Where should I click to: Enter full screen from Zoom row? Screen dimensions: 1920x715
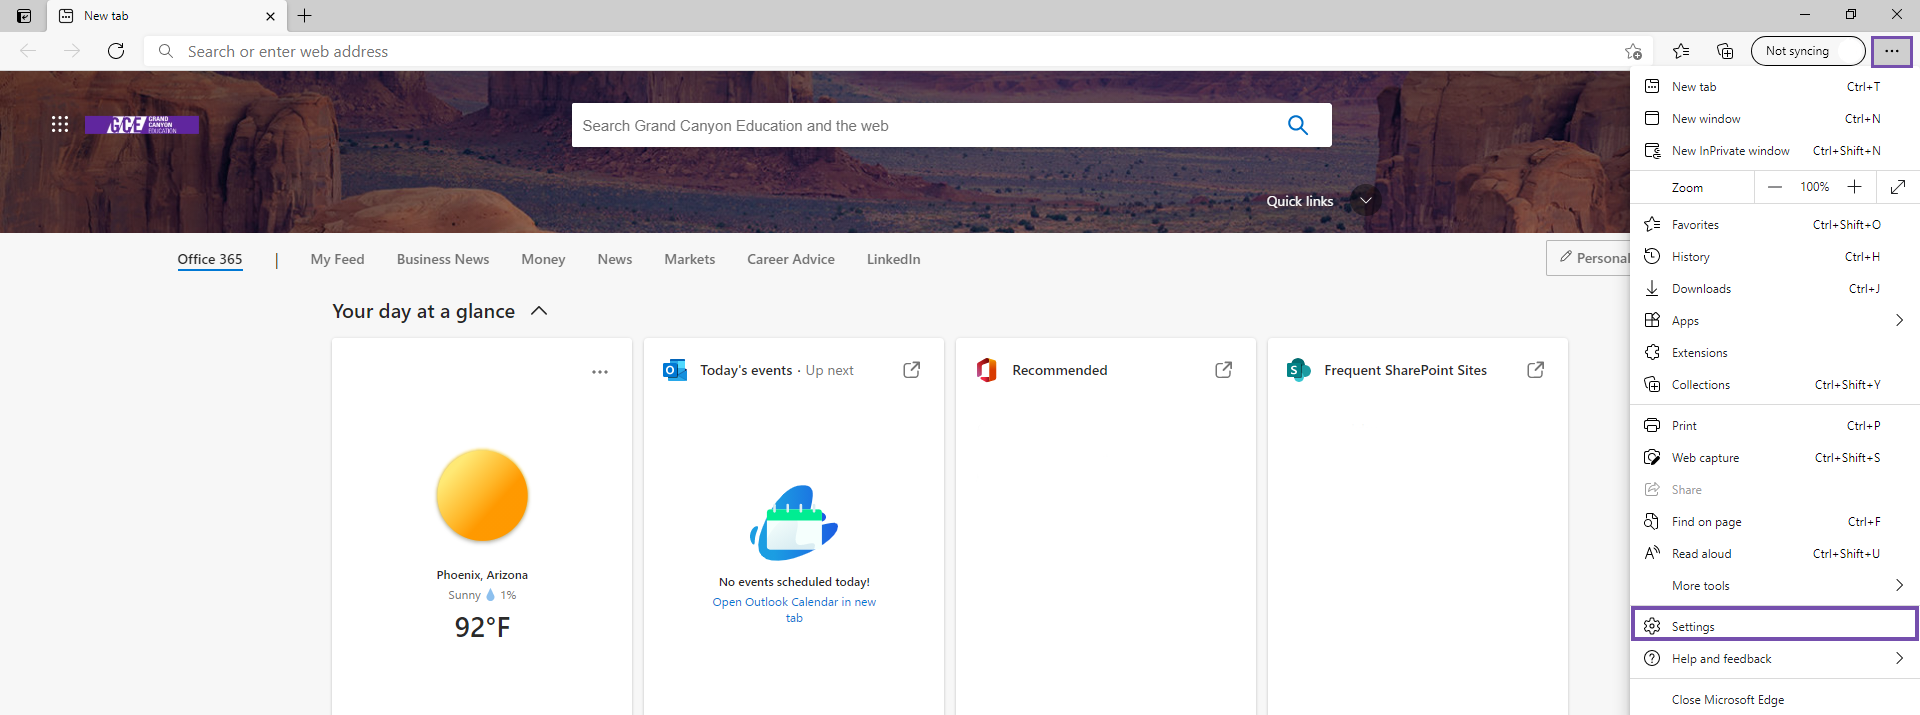pyautogui.click(x=1898, y=187)
